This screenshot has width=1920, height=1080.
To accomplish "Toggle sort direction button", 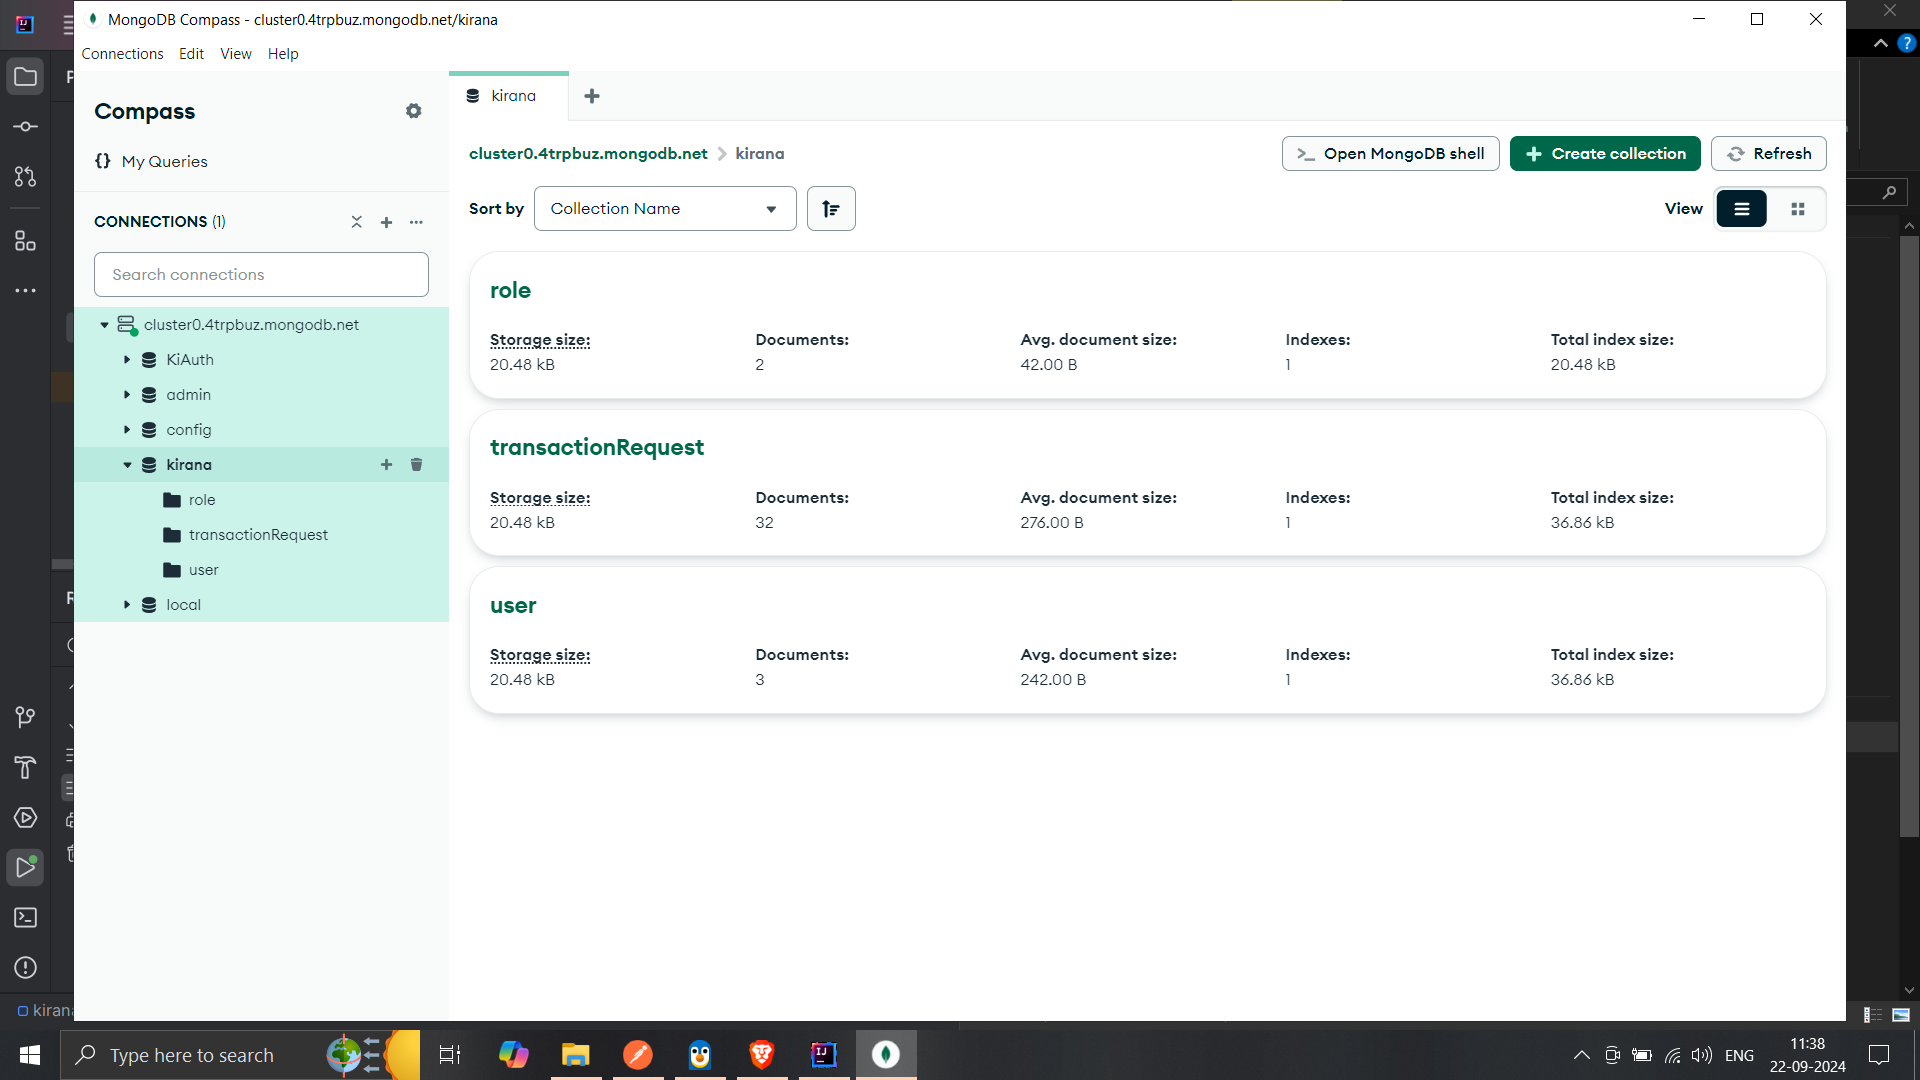I will tap(830, 208).
